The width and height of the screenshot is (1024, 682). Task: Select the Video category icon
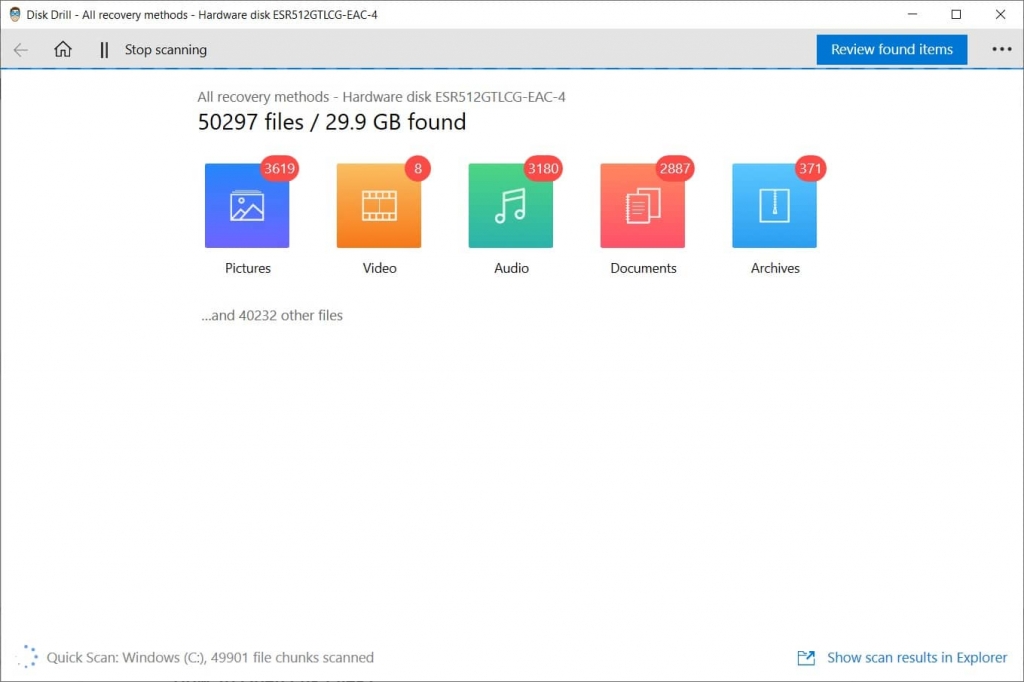coord(379,205)
